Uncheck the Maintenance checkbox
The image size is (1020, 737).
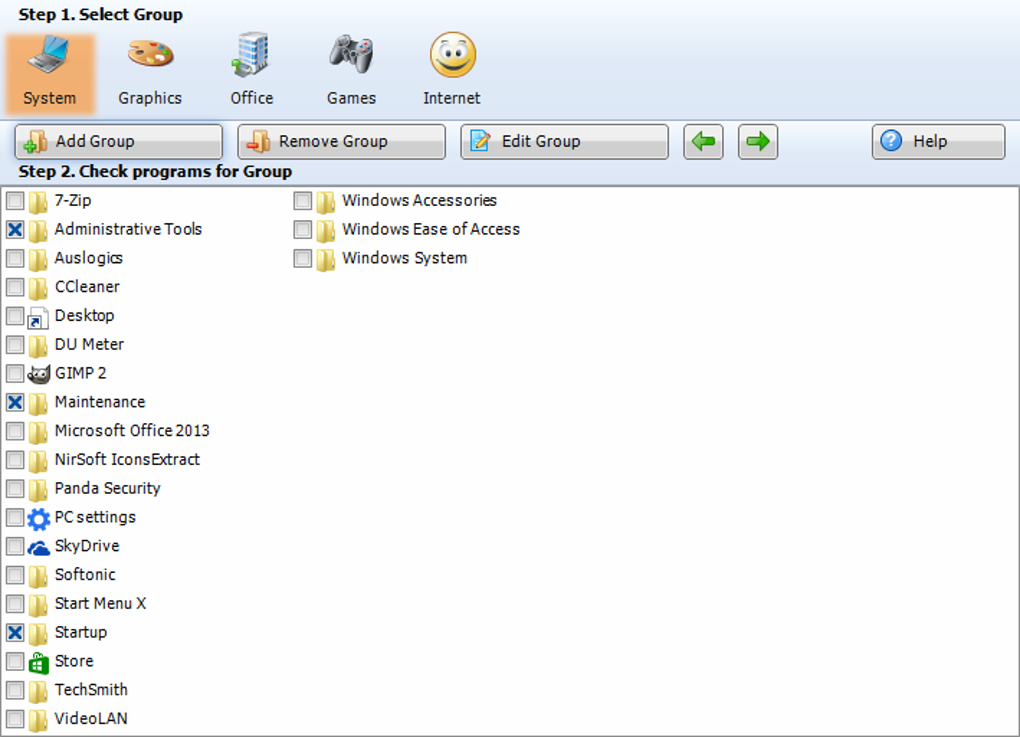point(15,402)
